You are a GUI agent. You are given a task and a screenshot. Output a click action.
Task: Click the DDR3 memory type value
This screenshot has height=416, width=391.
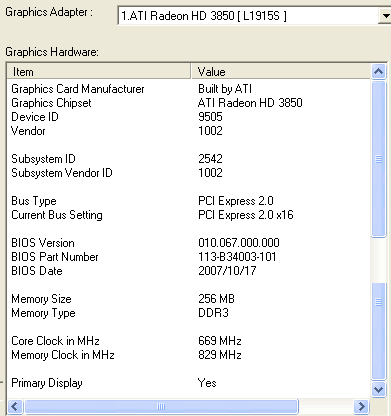pos(213,313)
